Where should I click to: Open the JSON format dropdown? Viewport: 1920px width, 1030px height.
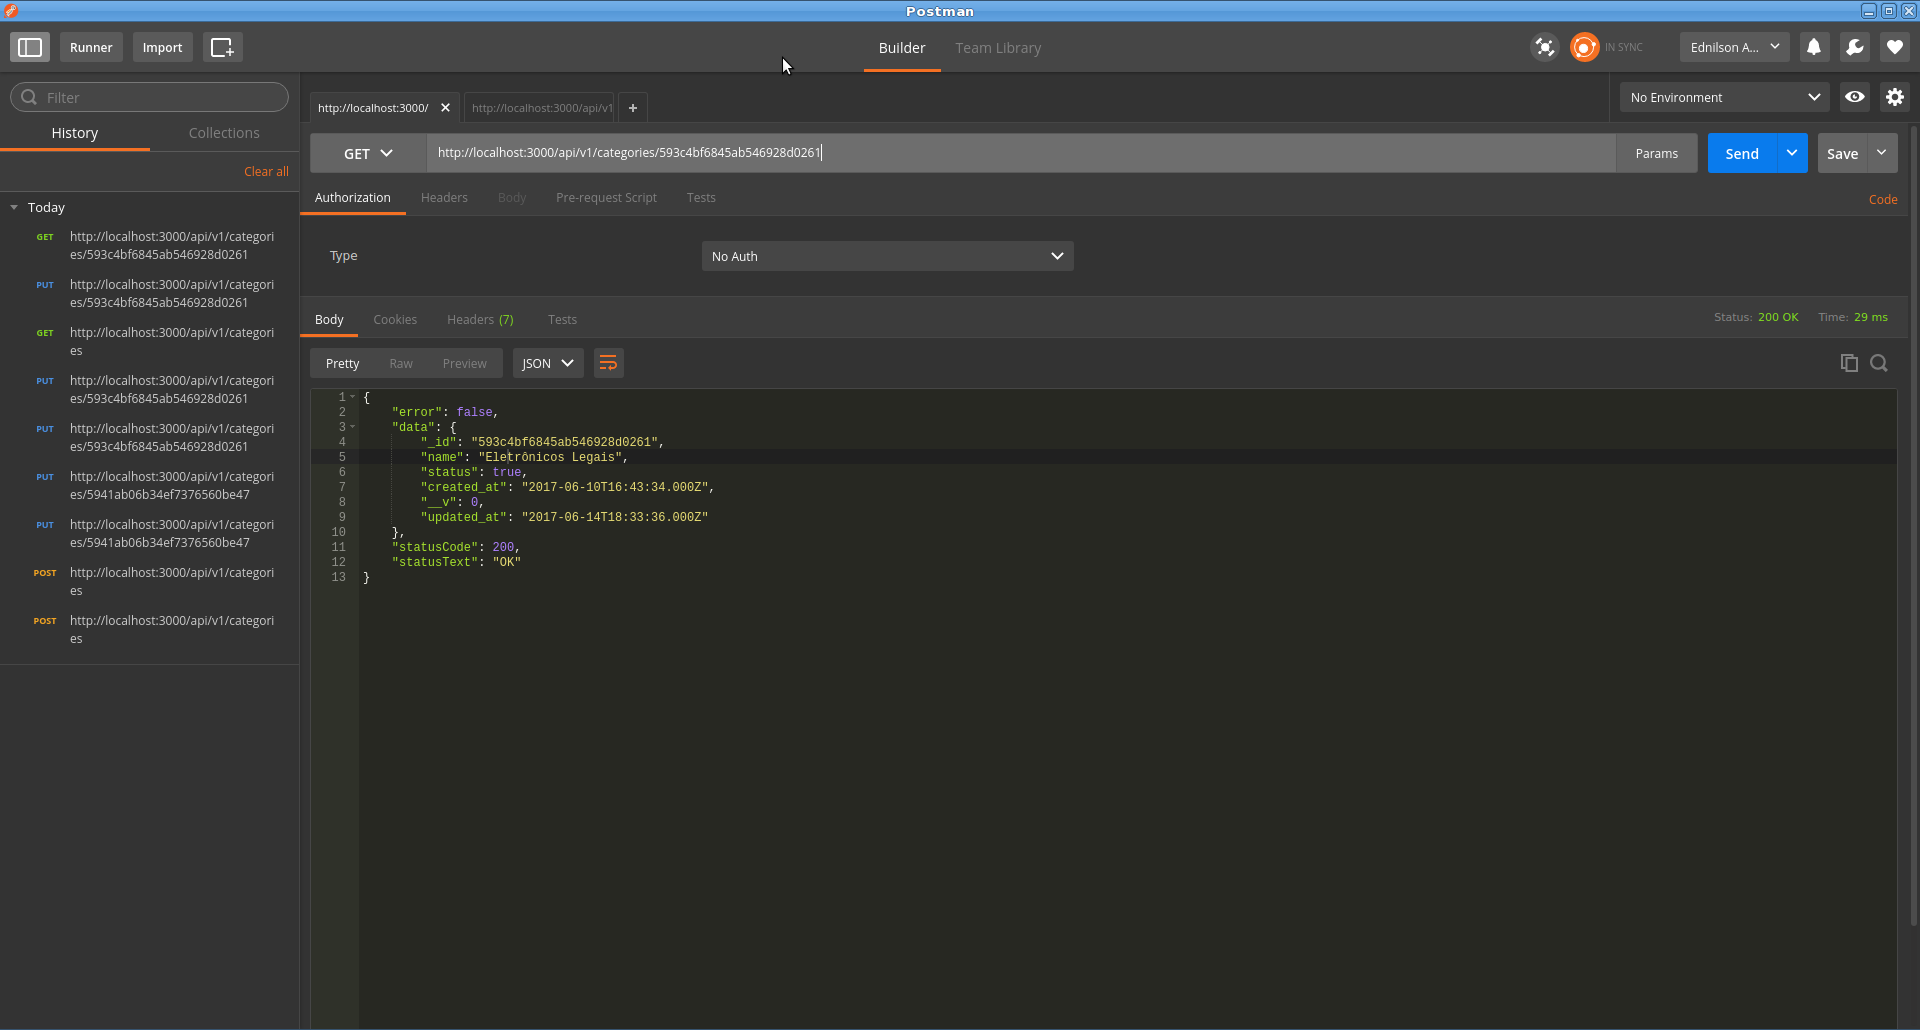coord(547,363)
